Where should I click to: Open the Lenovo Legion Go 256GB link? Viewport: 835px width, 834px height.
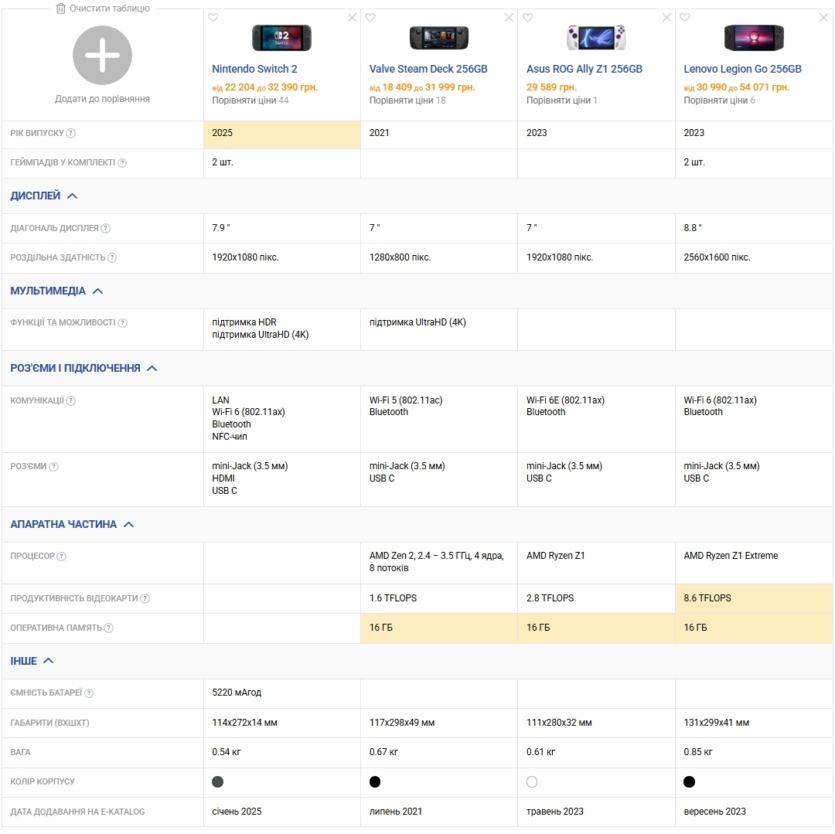pos(742,69)
